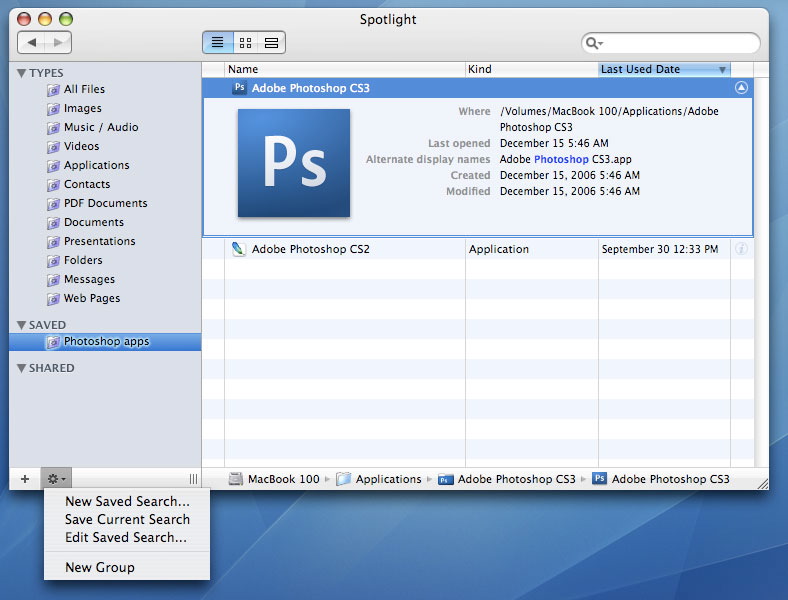Click the large Photoshop CS3 icon
Screen dimensions: 788x600
coord(294,163)
